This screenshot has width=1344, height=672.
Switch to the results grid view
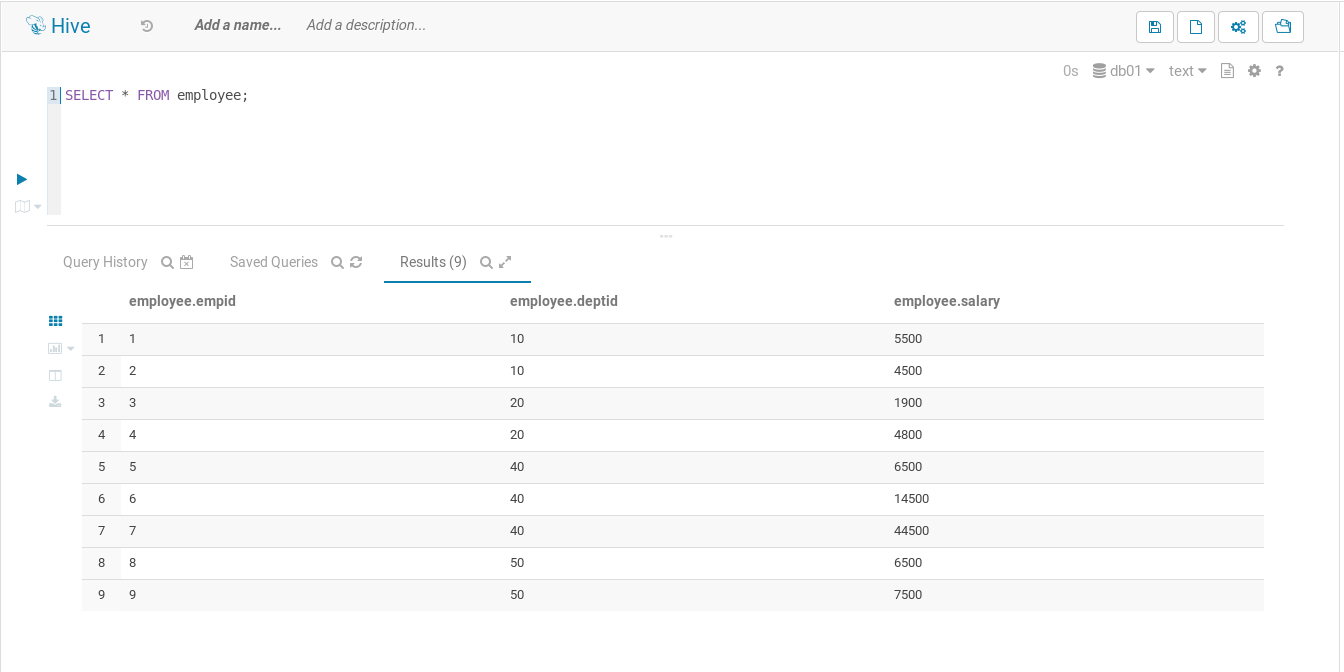click(x=56, y=321)
